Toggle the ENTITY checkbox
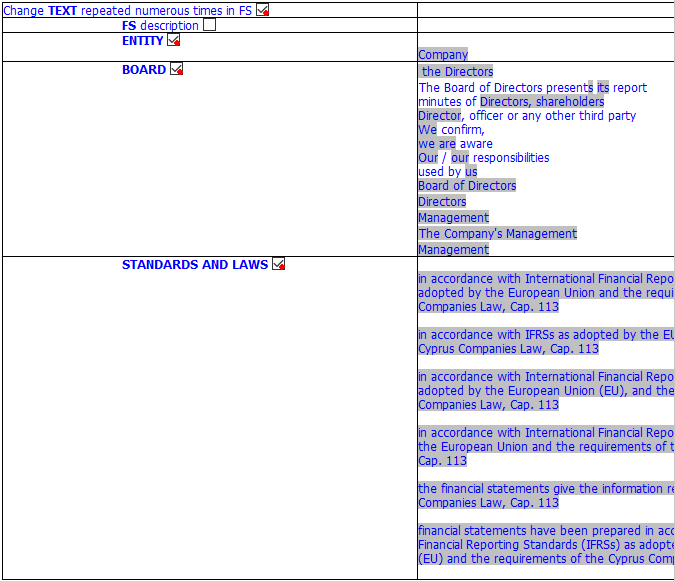 [x=173, y=40]
